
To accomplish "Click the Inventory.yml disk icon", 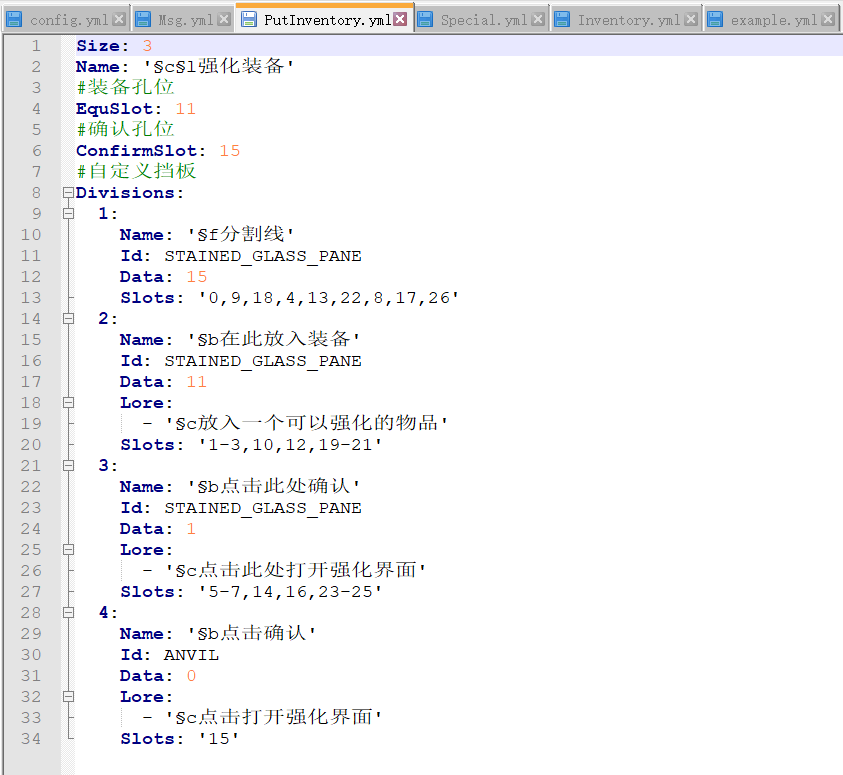I will [562, 19].
